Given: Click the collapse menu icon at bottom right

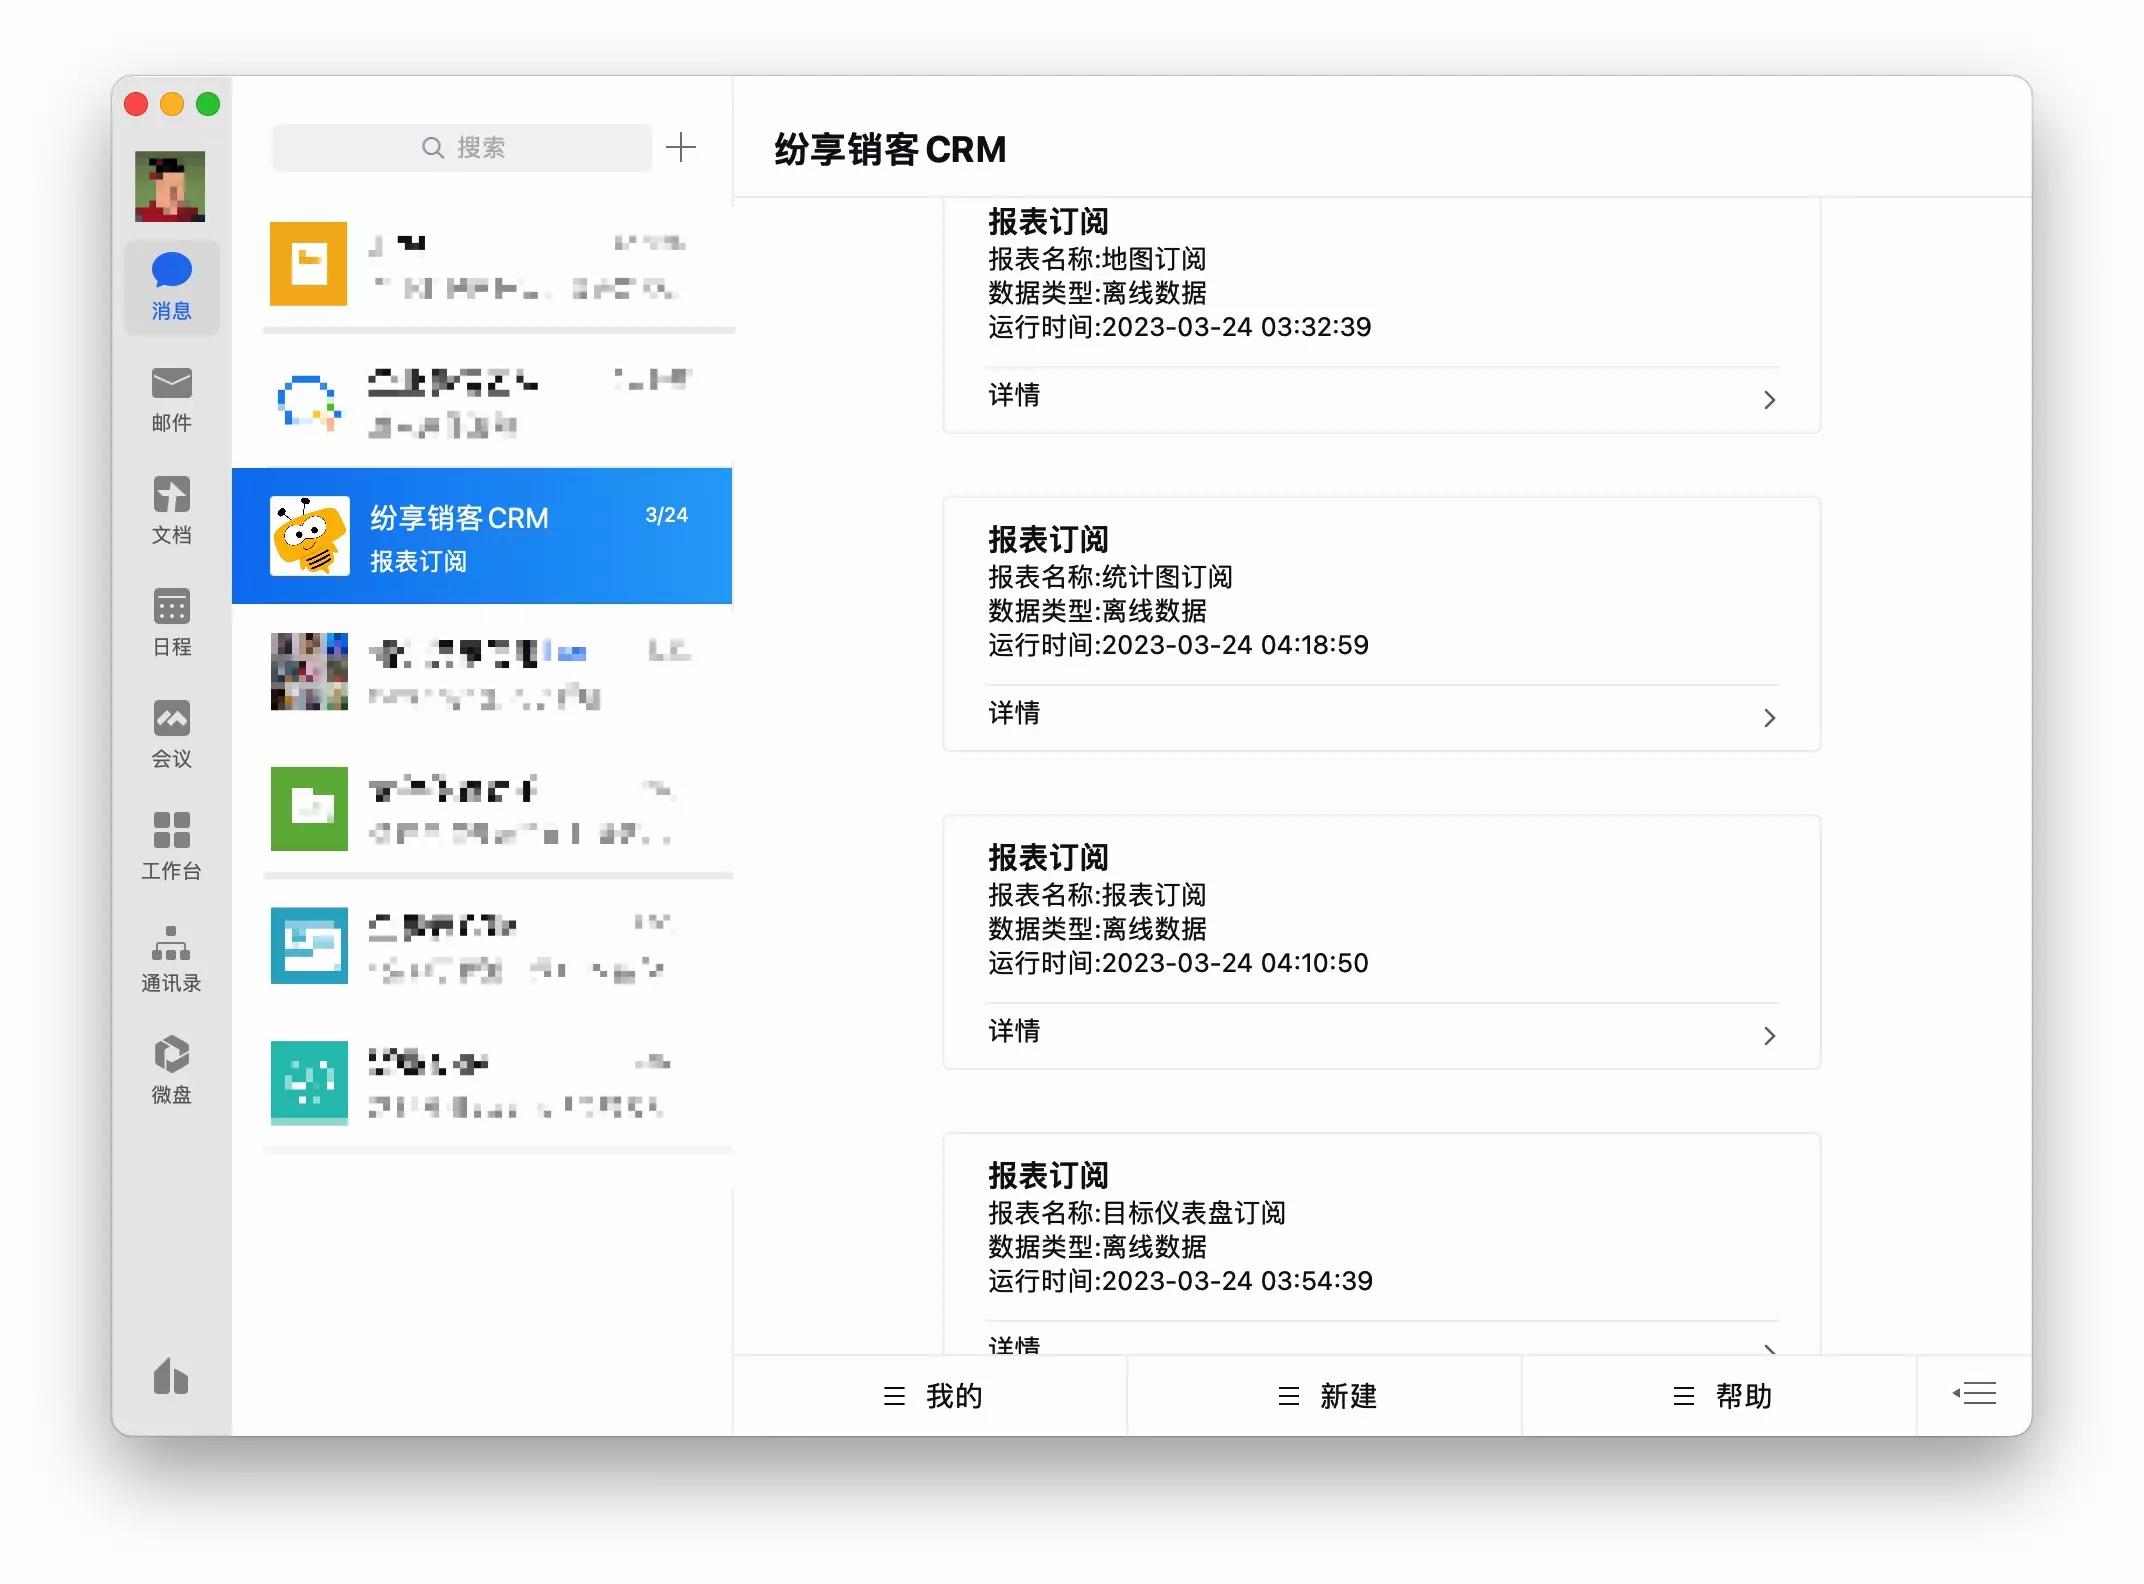Looking at the screenshot, I should click(1975, 1394).
